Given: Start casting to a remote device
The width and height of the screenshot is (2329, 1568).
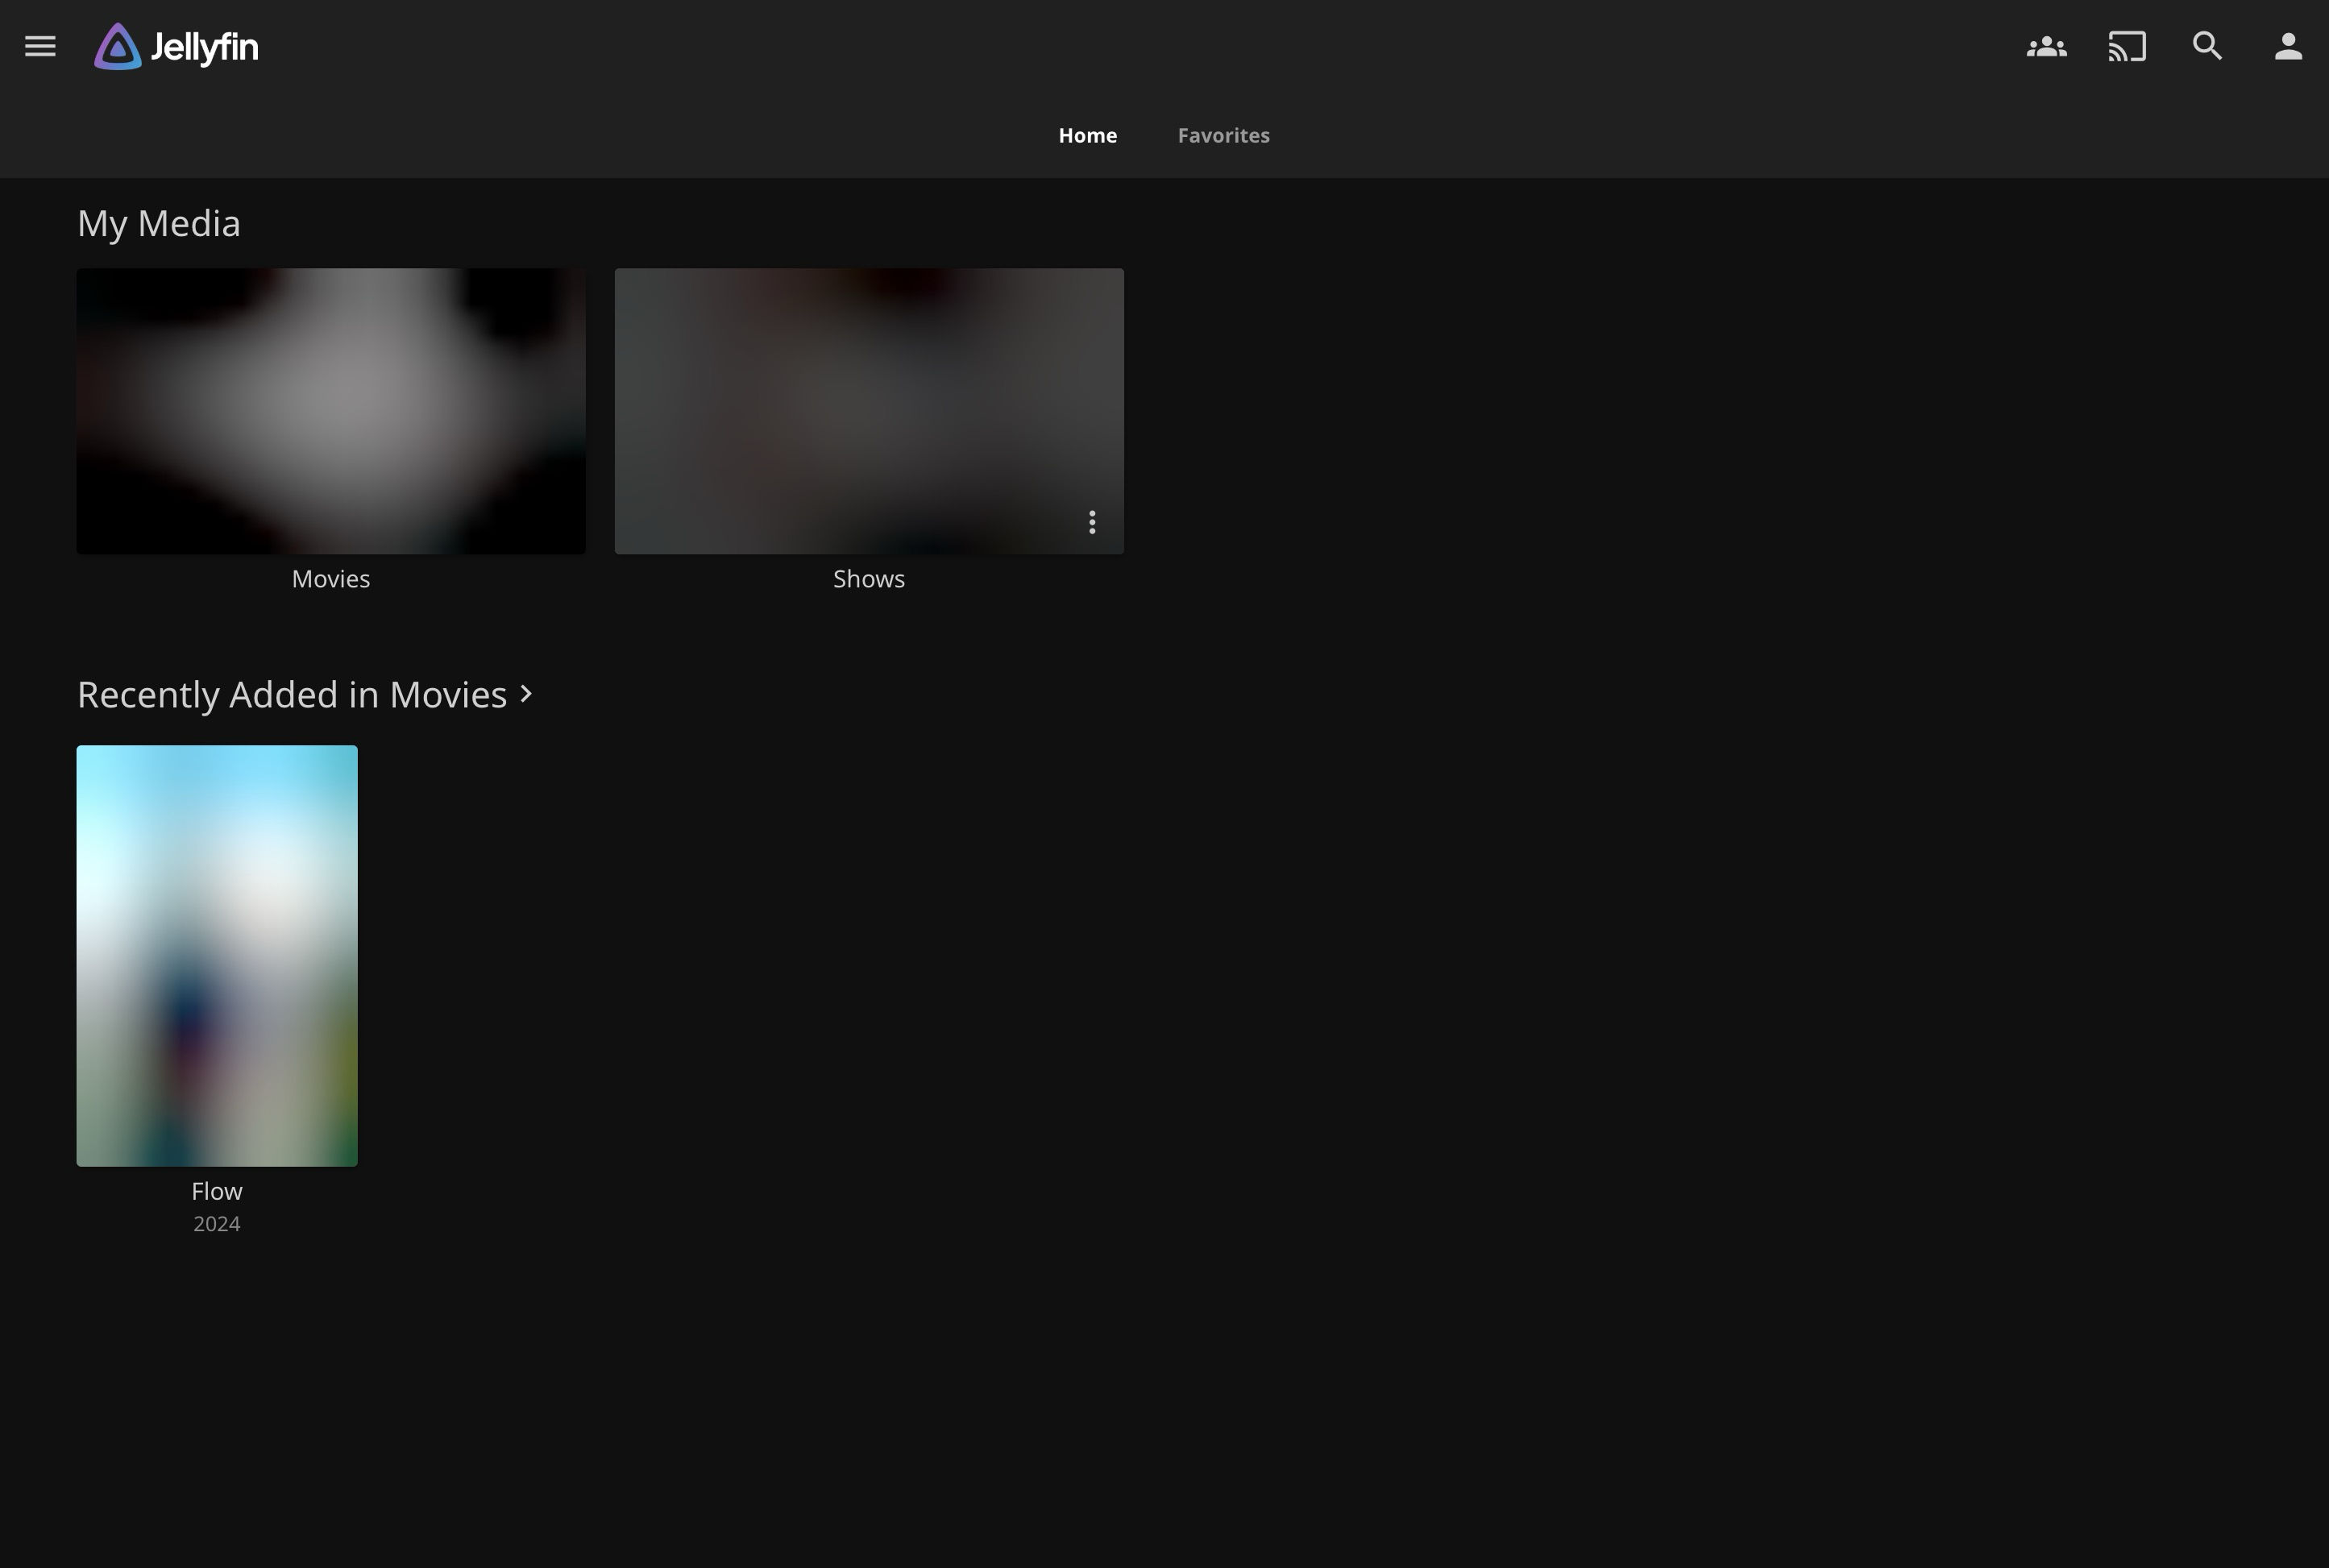Looking at the screenshot, I should tap(2125, 45).
